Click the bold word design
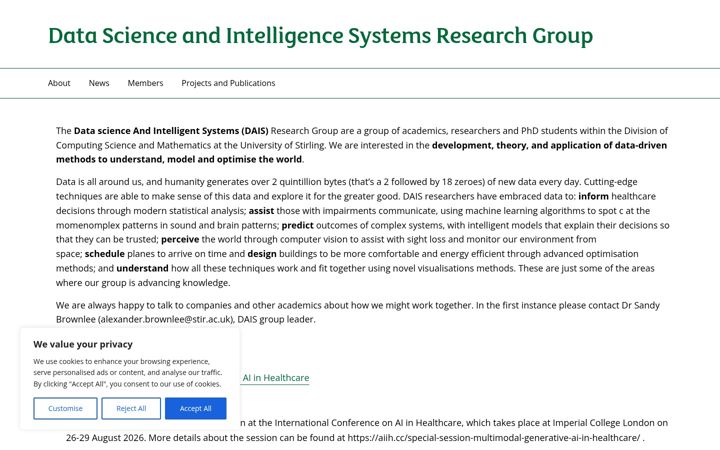This screenshot has height=450, width=720. [262, 254]
